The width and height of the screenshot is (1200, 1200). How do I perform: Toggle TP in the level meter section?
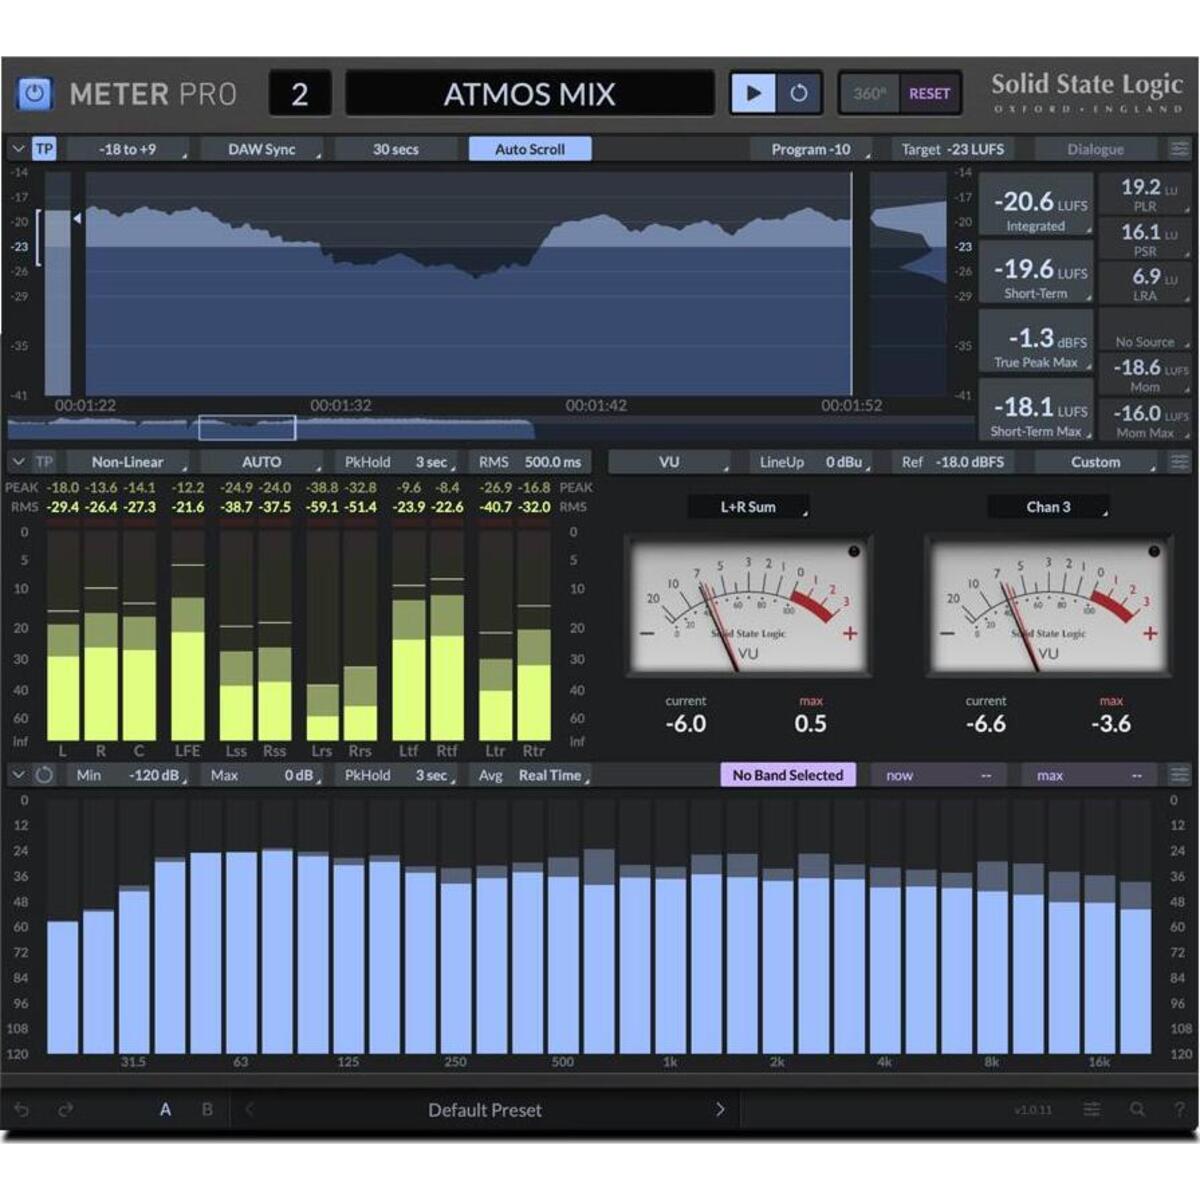click(44, 462)
